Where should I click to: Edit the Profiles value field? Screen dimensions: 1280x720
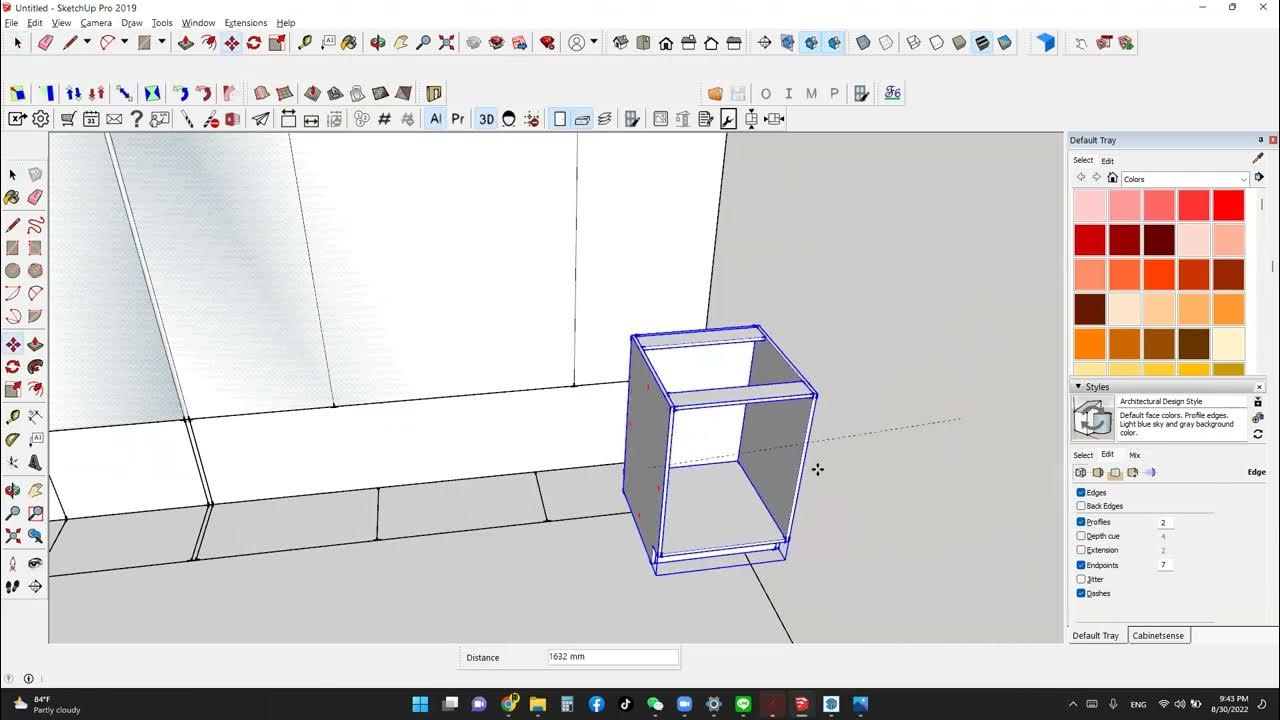1166,522
